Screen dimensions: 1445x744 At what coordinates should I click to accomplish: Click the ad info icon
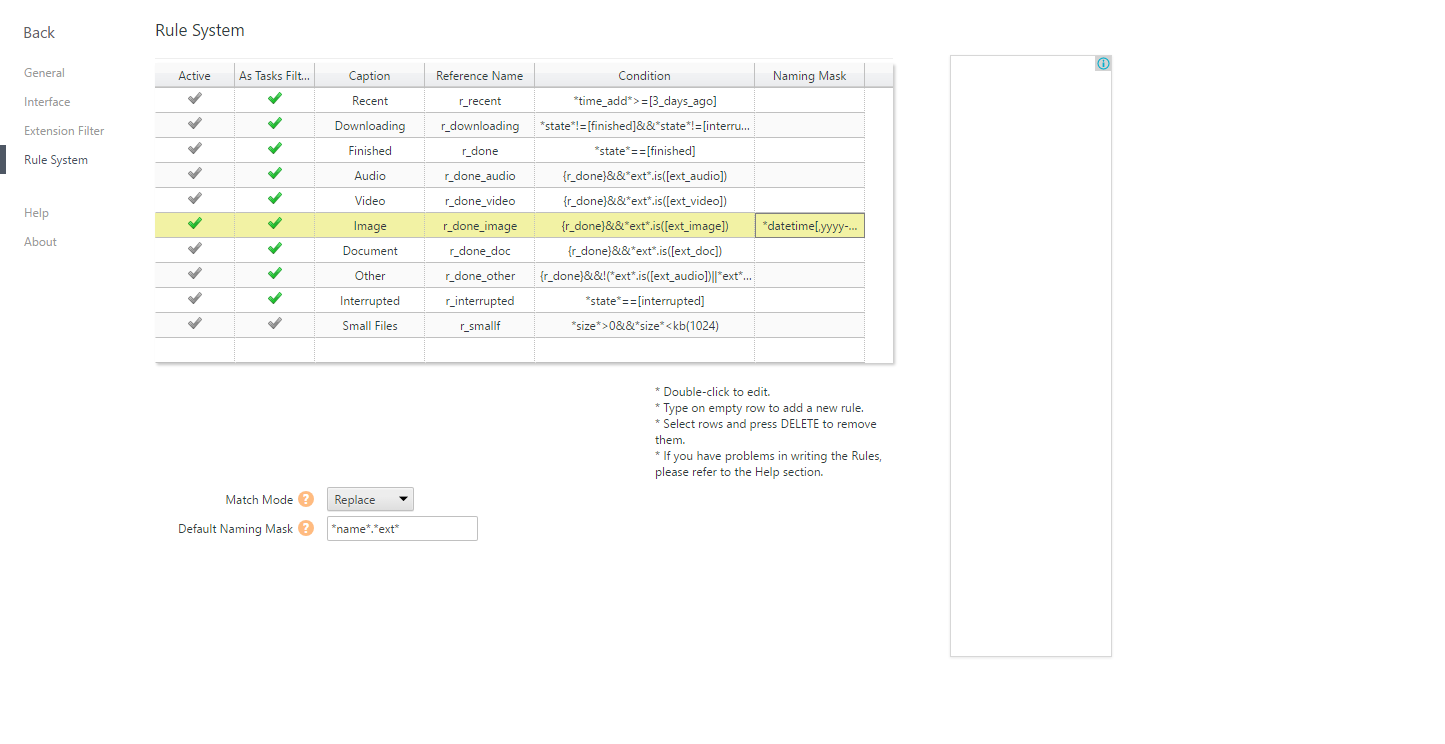[1103, 64]
